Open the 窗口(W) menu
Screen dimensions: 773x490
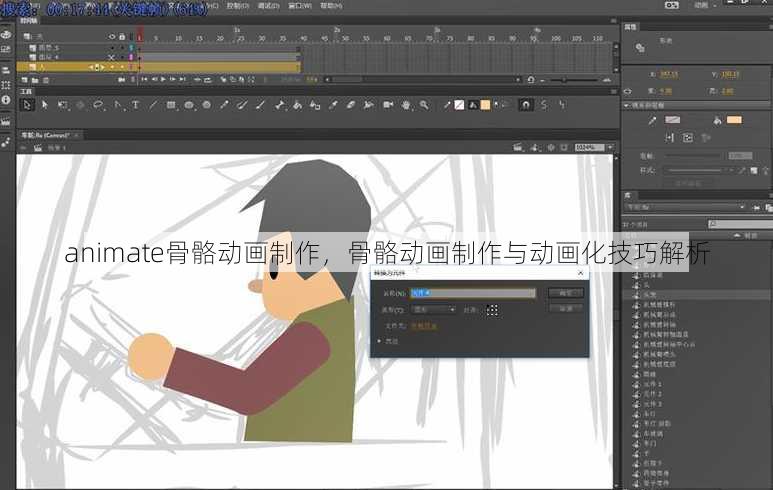(x=300, y=5)
